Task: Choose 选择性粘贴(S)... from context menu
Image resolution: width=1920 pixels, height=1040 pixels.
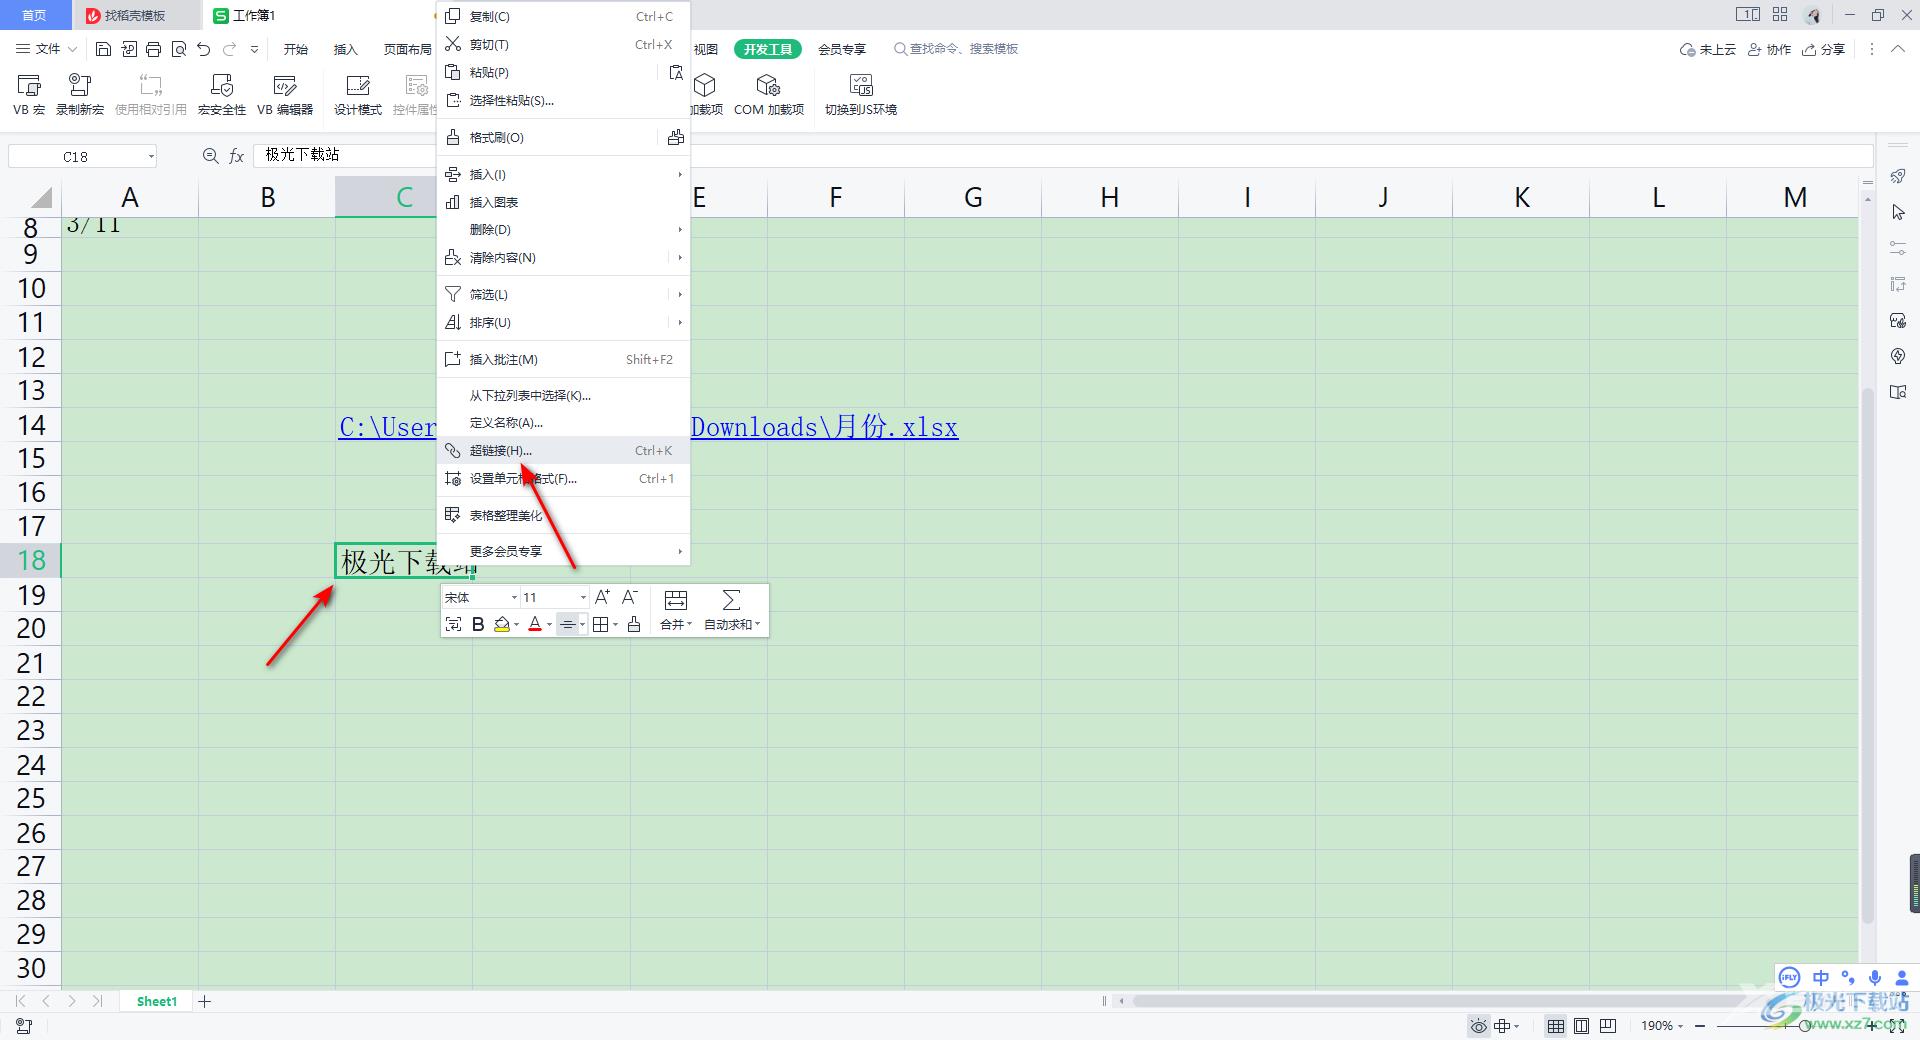Action: pos(564,100)
